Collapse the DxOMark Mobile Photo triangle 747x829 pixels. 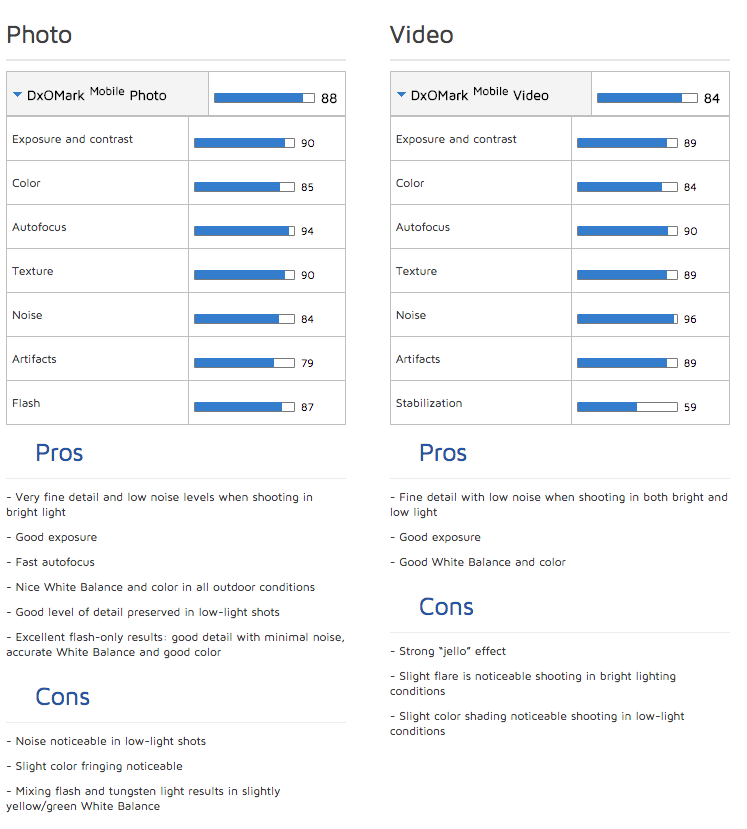click(17, 95)
